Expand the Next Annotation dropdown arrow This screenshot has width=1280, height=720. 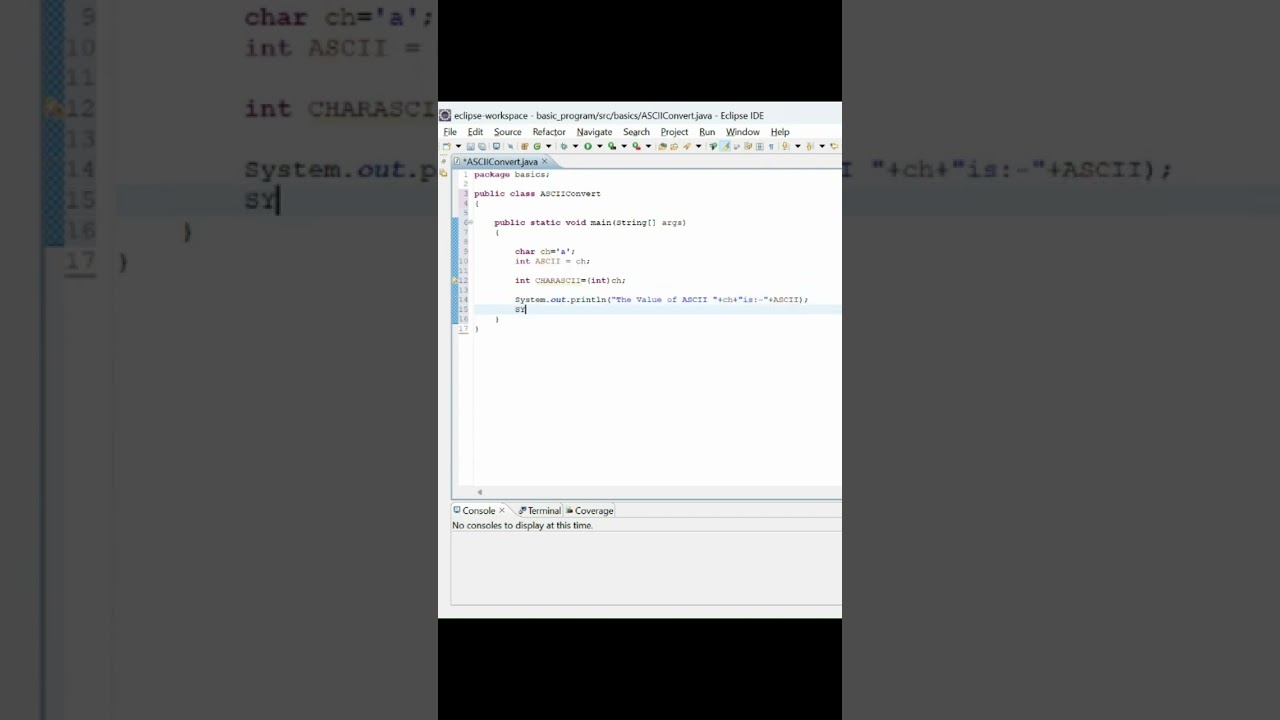[797, 146]
